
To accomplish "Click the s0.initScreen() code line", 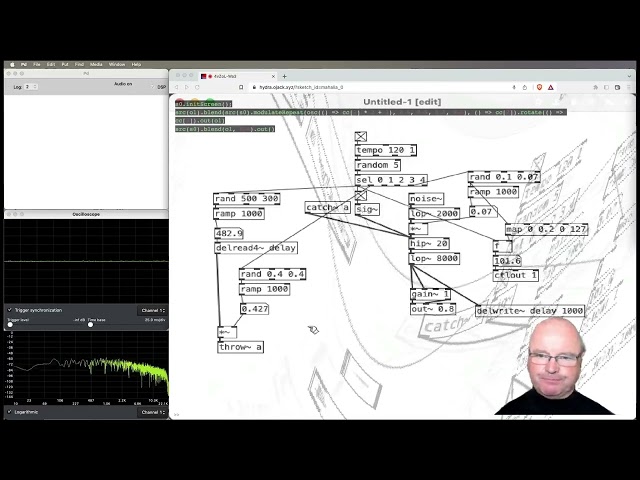I will click(x=204, y=104).
